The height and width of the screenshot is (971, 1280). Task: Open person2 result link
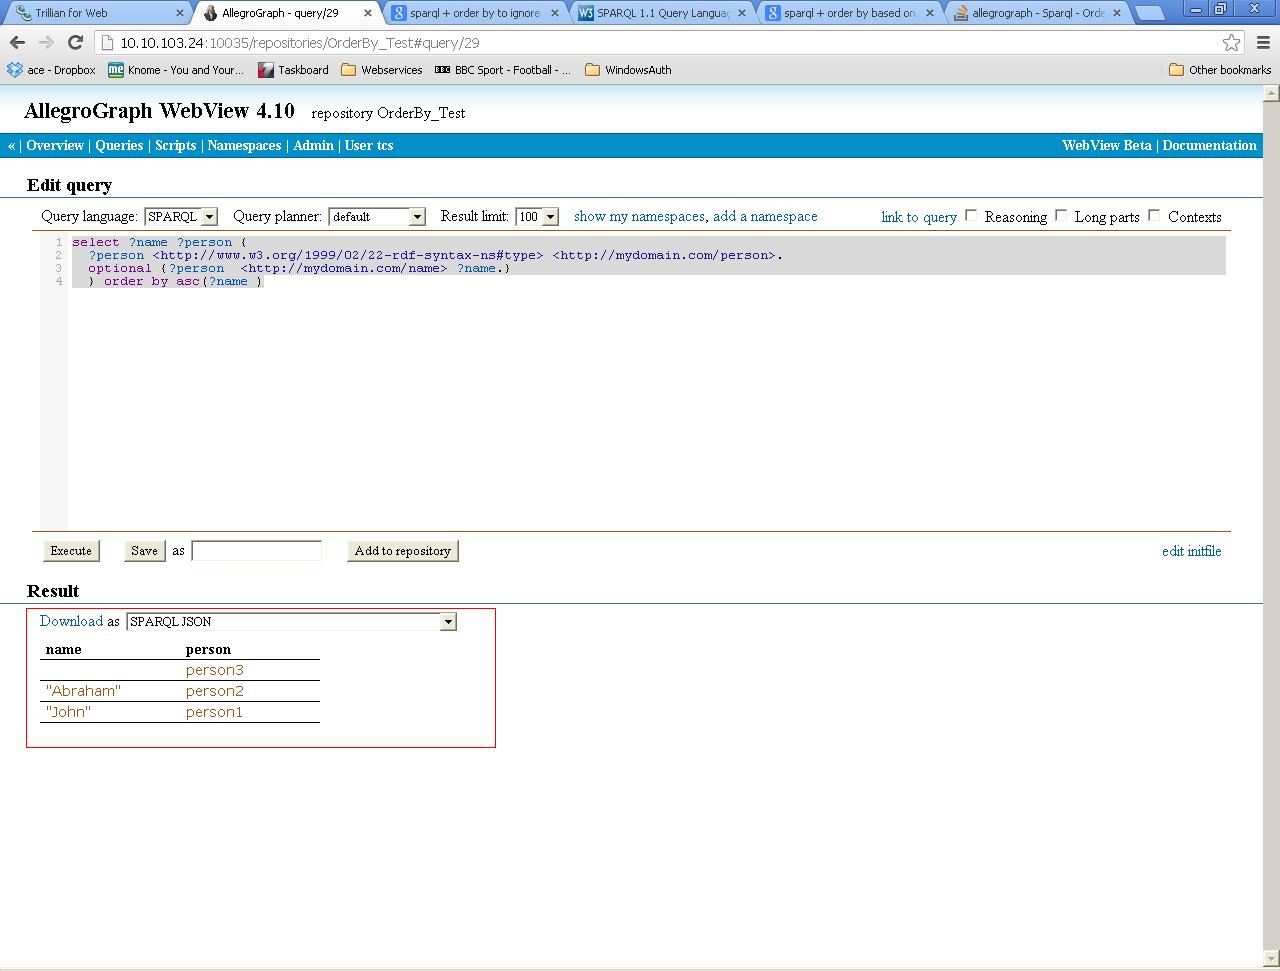[x=215, y=691]
